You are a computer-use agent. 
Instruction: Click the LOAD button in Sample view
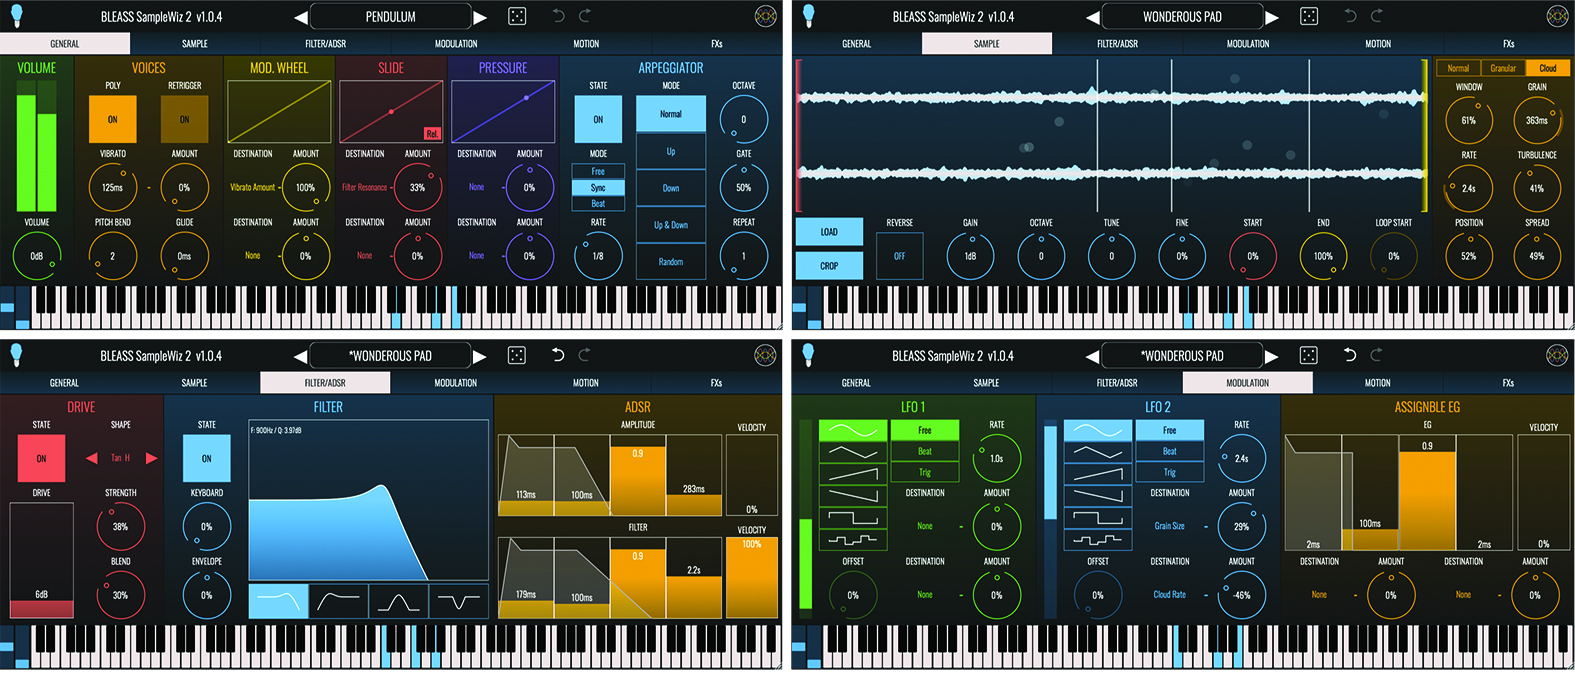tap(829, 232)
